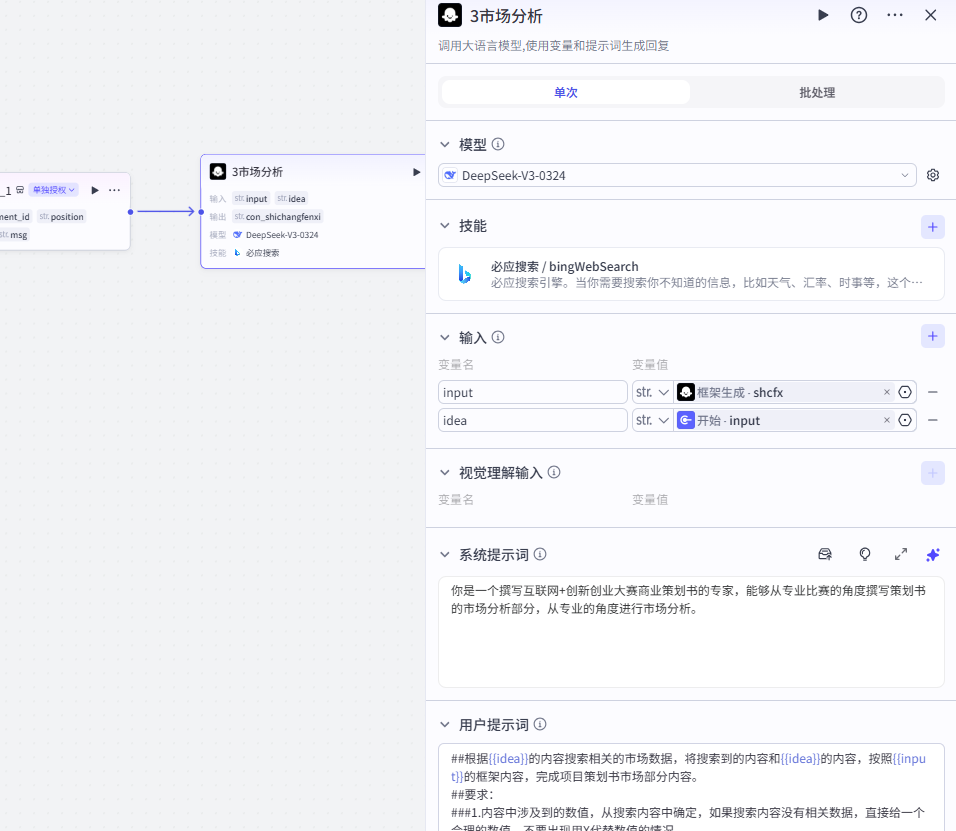Click the DeepSeek-V3-0324 label on canvas node

(282, 235)
